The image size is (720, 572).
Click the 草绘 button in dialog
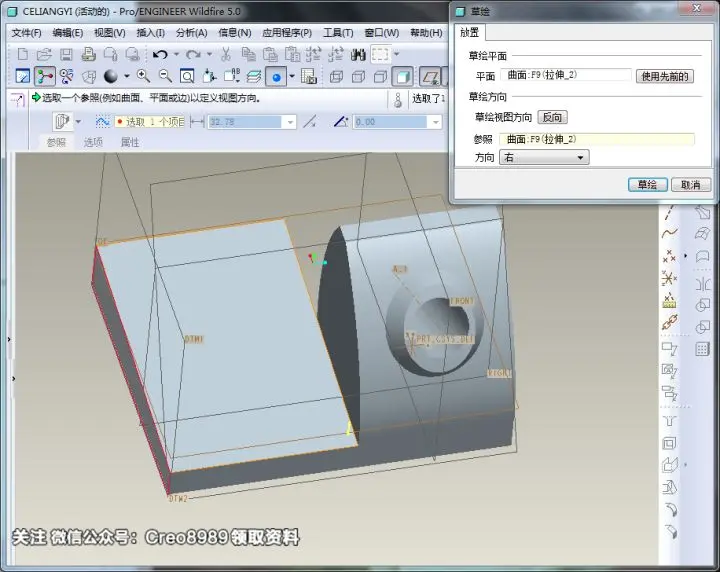647,185
